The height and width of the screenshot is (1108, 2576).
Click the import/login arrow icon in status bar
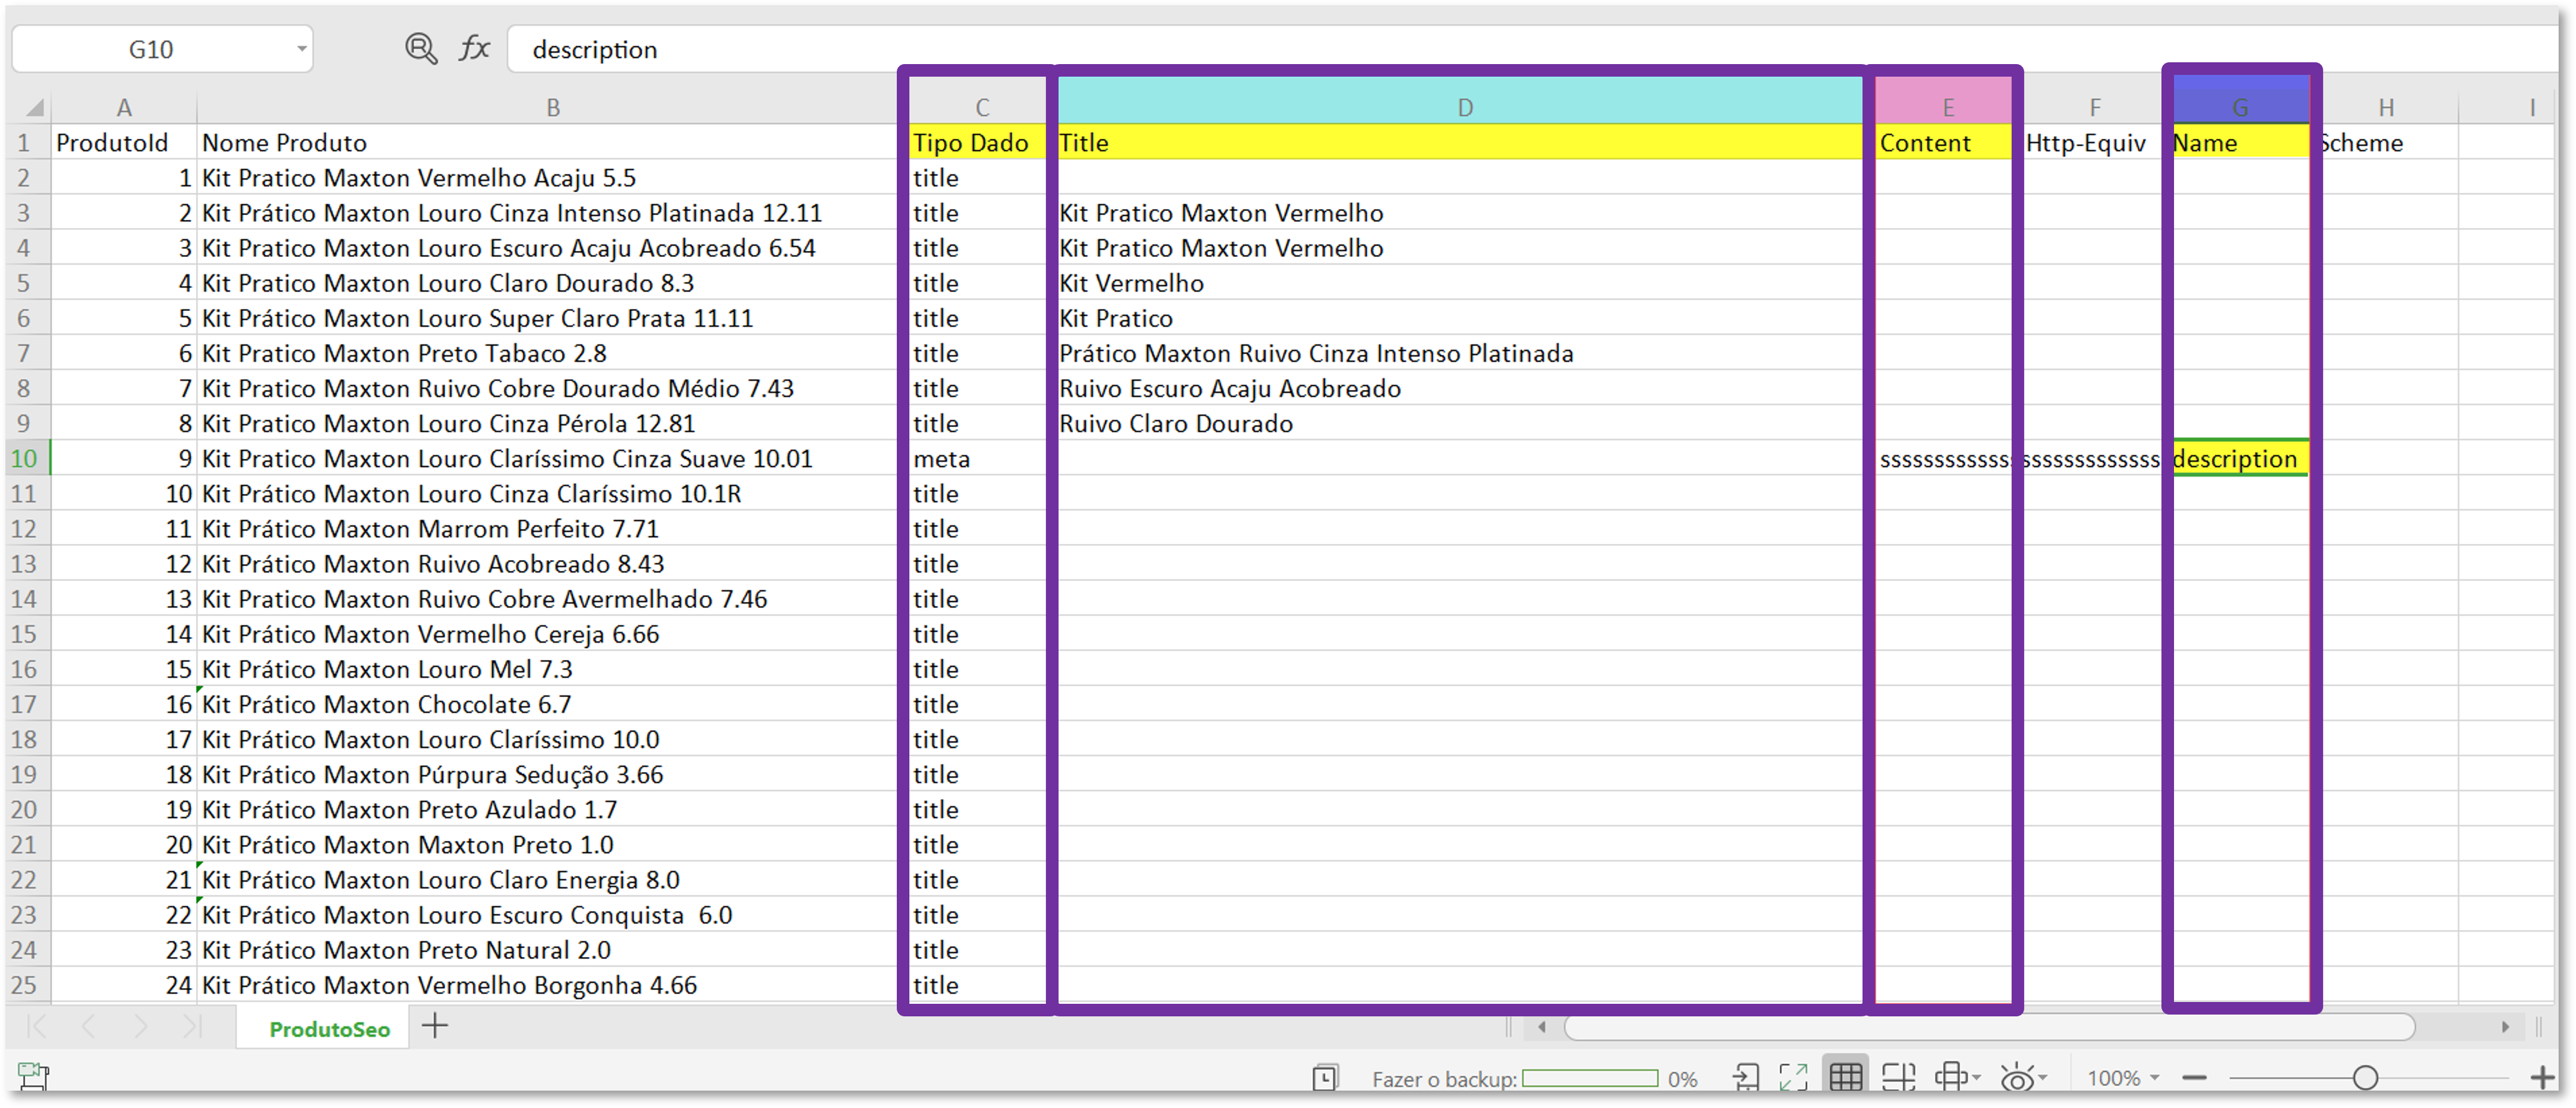1746,1077
